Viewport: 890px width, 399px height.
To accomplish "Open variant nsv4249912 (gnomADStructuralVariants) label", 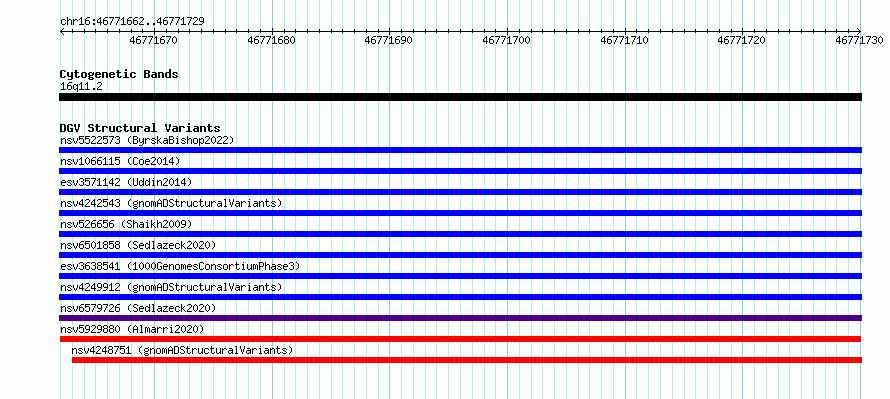I will pos(171,287).
